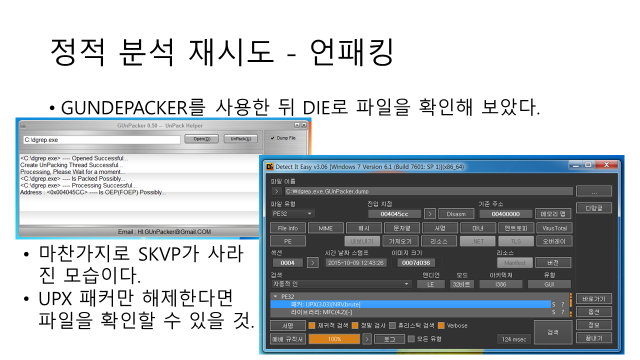Click the DIE file name path field
This screenshot has height=360, width=640.
click(x=429, y=191)
